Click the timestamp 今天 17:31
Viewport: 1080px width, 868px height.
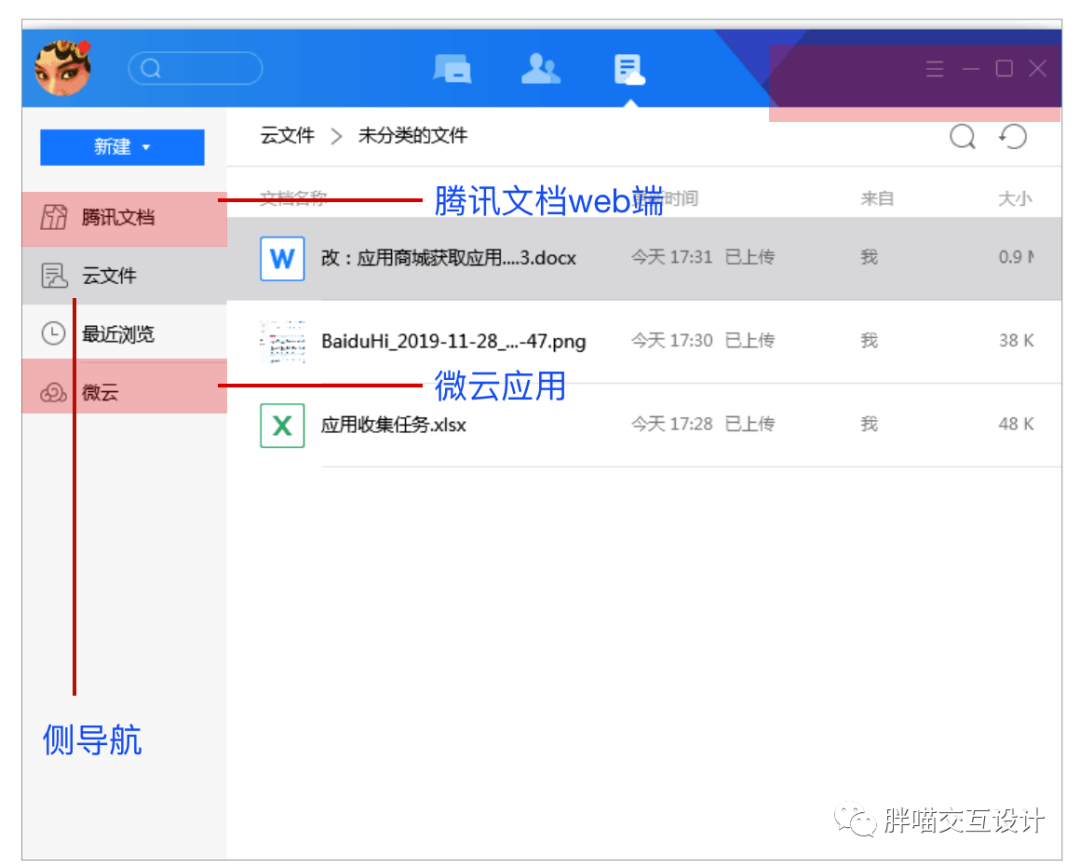[672, 258]
